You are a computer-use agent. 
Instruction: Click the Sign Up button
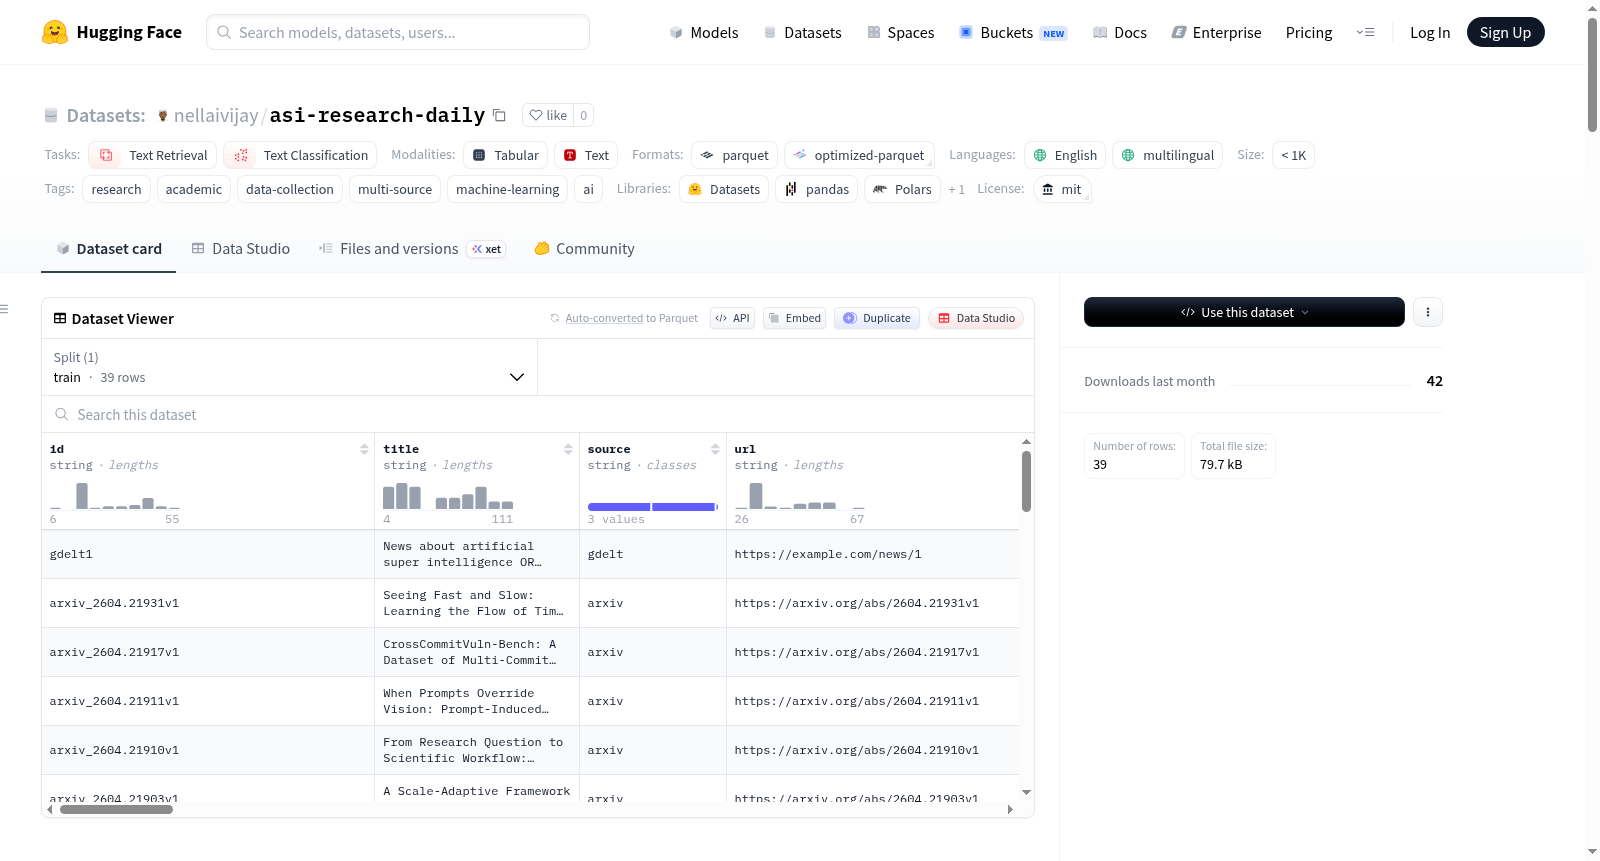coord(1505,32)
